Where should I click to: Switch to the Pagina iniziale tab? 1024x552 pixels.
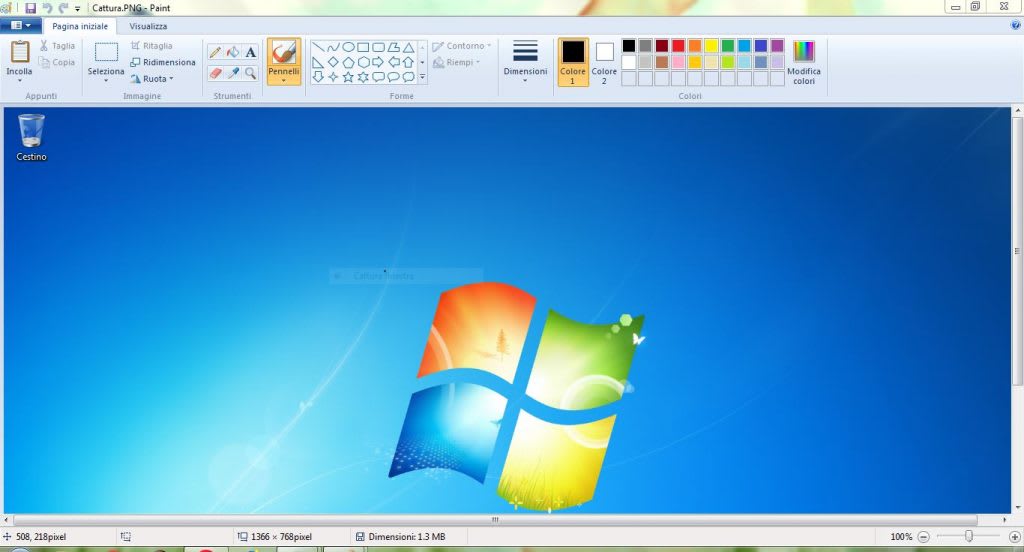click(80, 26)
